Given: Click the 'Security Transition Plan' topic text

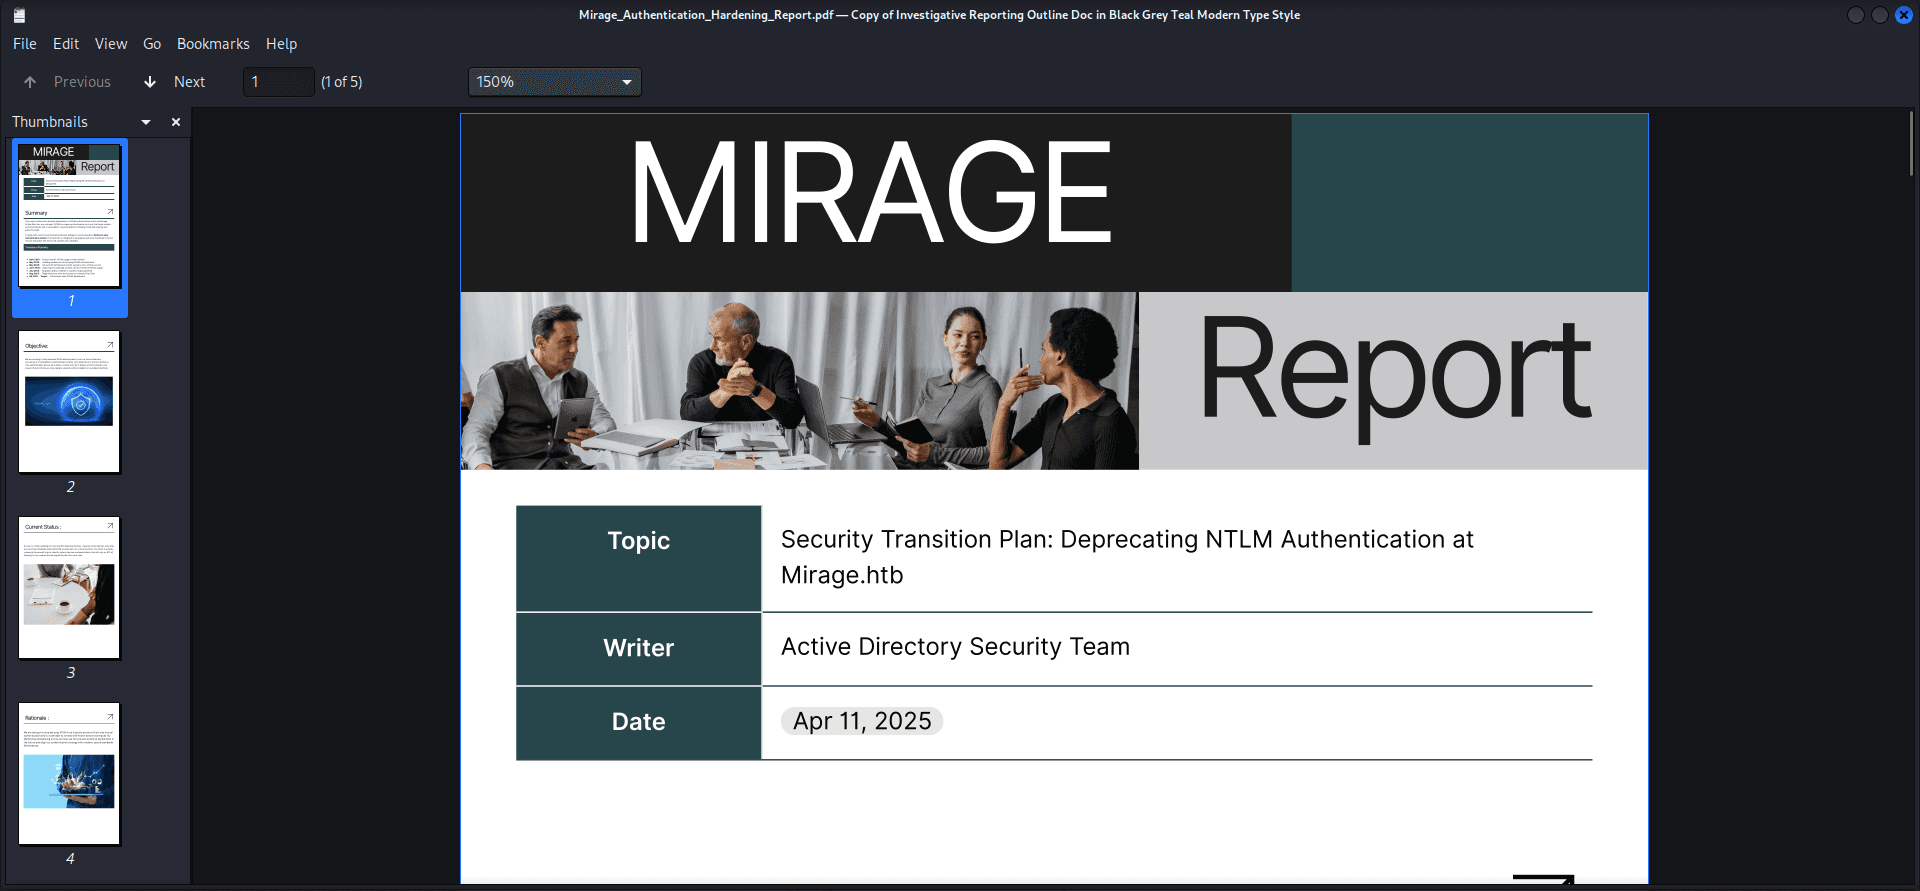Looking at the screenshot, I should click(1127, 557).
